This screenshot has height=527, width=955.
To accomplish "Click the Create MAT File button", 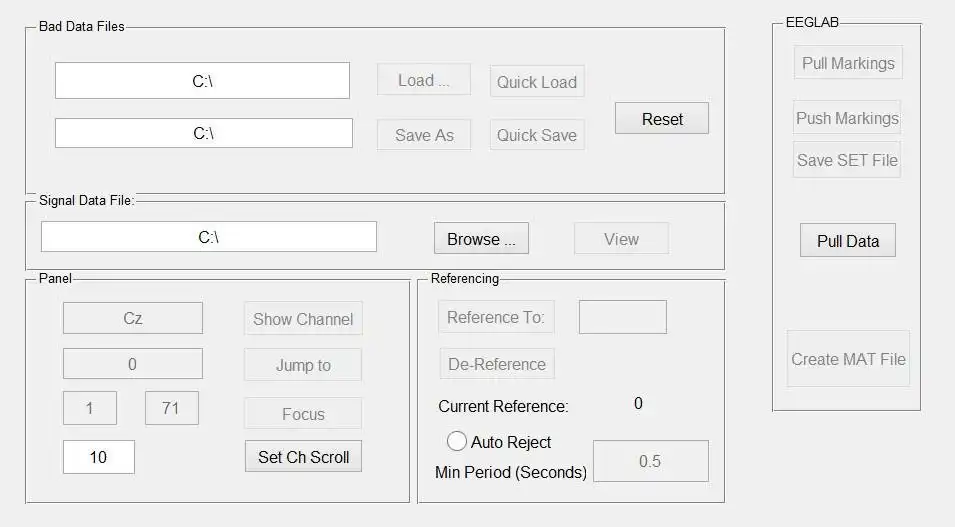I will point(848,359).
